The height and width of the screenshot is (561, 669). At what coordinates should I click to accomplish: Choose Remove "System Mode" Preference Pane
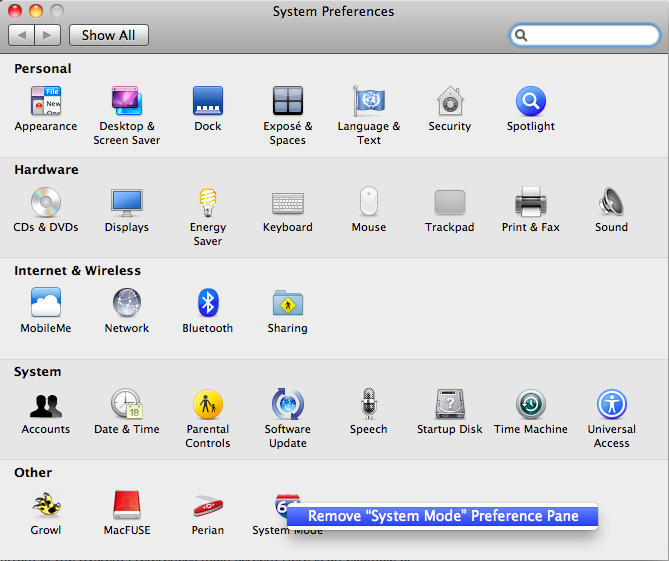(x=442, y=516)
